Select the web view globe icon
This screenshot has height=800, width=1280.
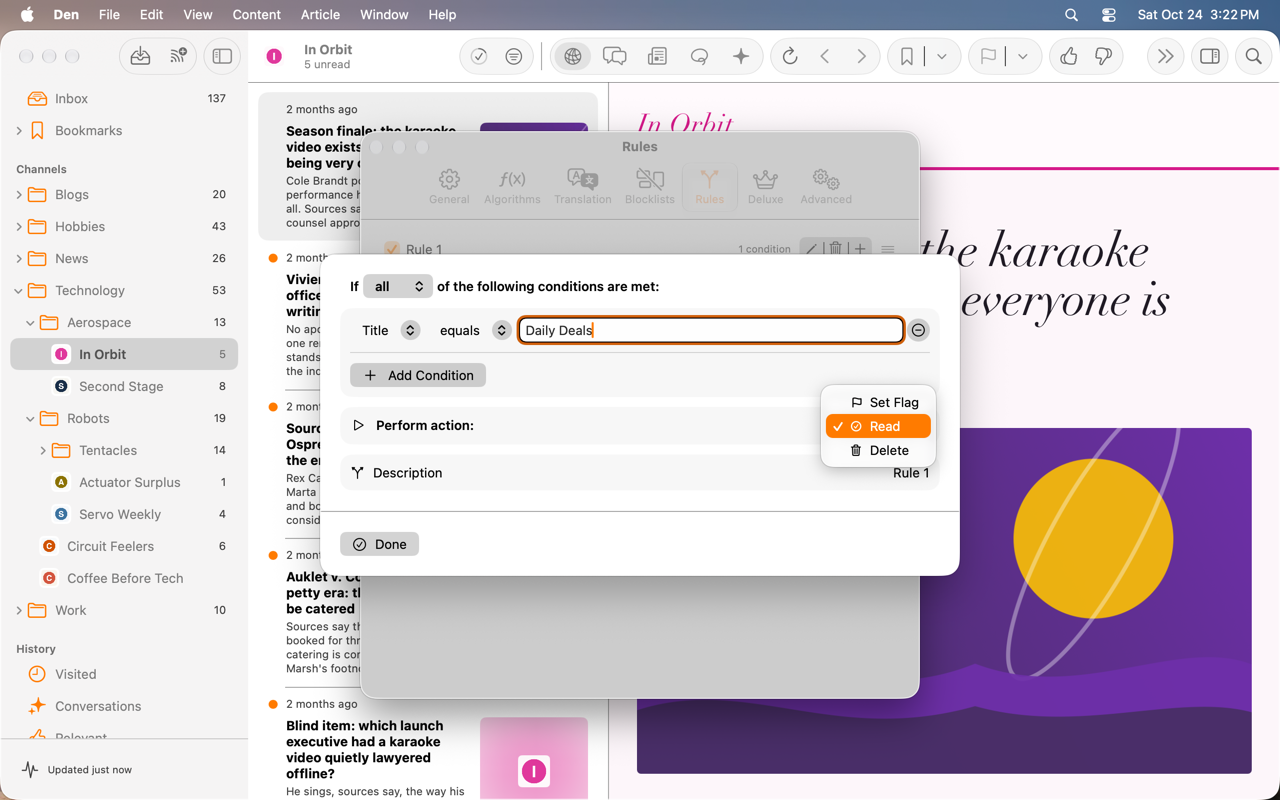click(573, 57)
